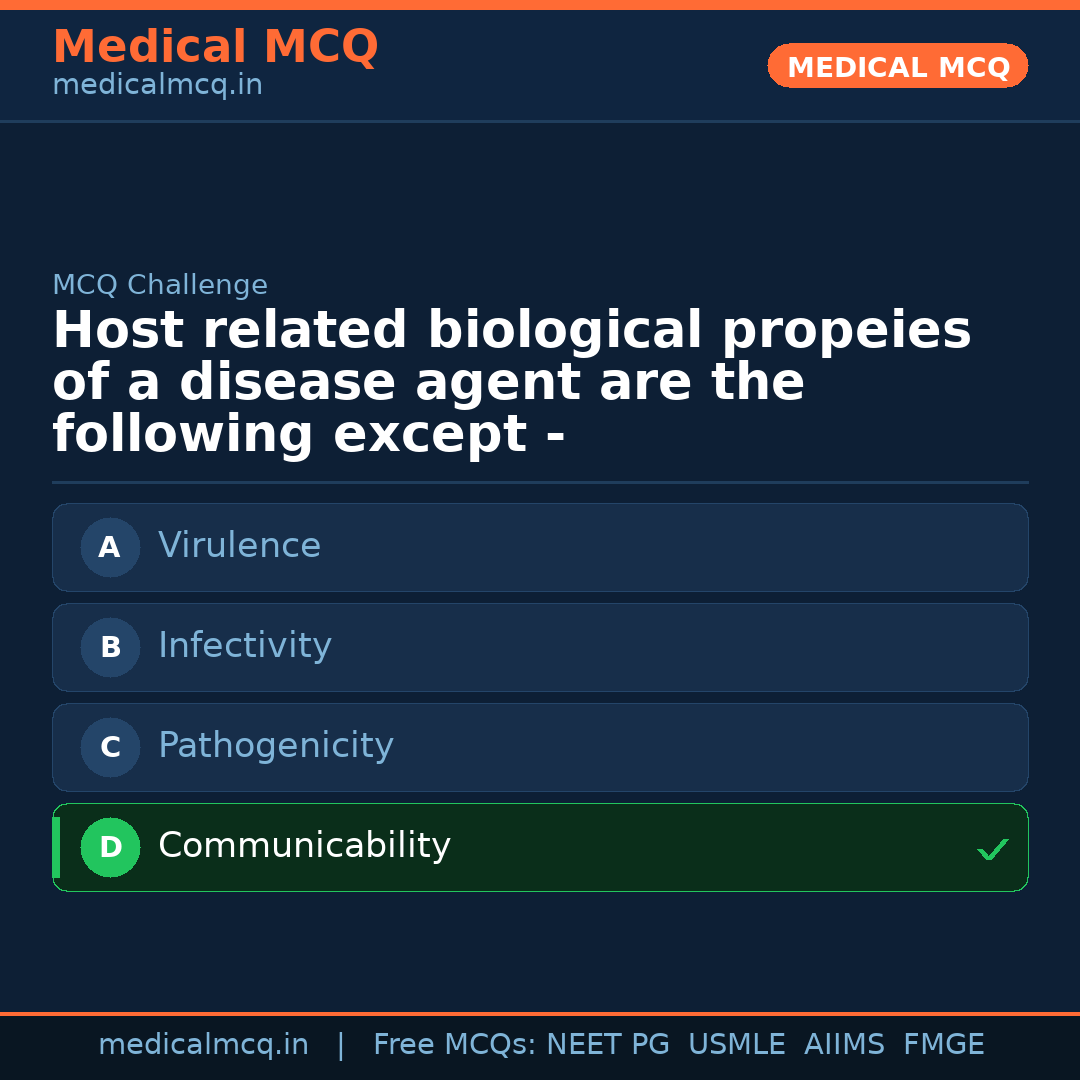This screenshot has width=1080, height=1080.
Task: Click the Medical MCQ header title
Action: (x=215, y=47)
